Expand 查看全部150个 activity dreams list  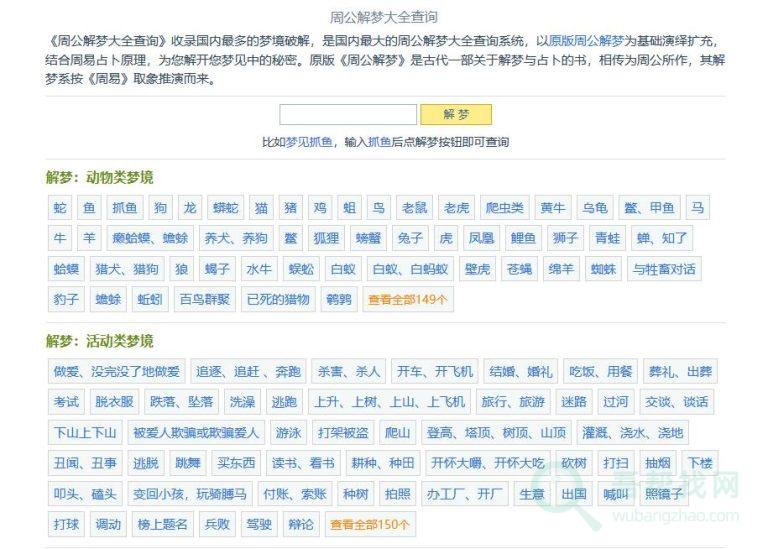pos(370,524)
